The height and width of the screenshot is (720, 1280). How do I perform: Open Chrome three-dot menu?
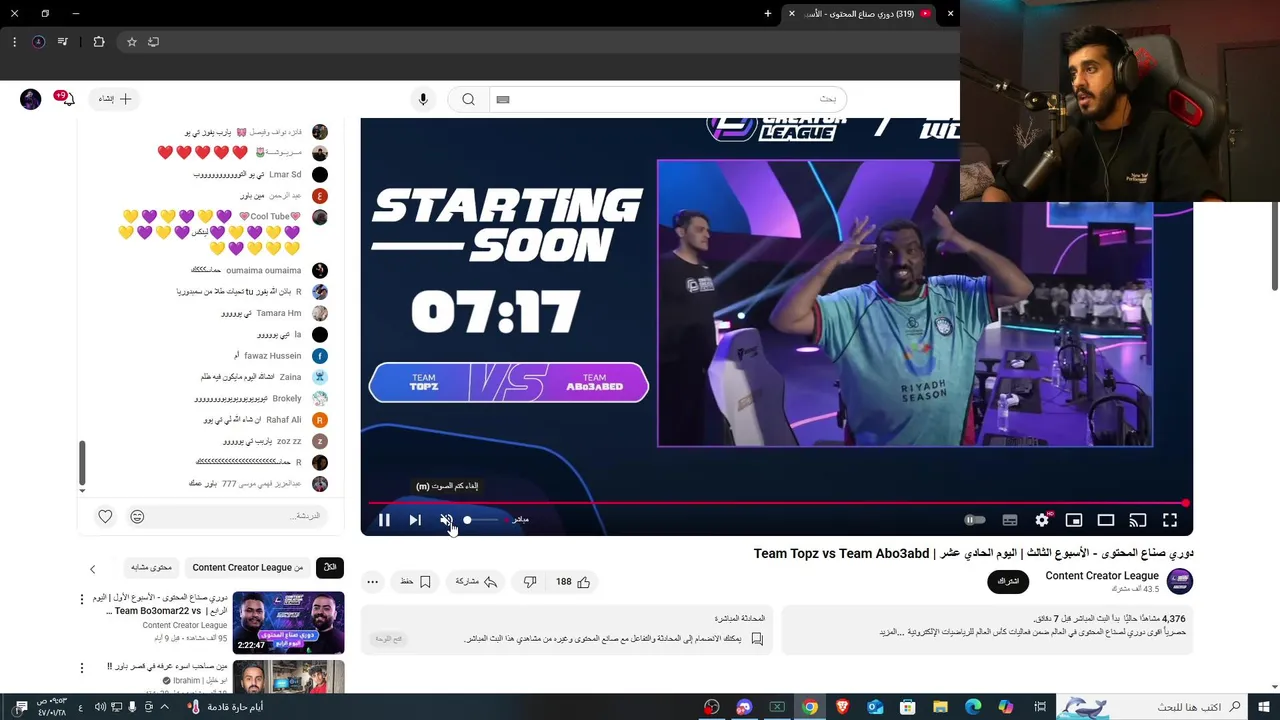[14, 42]
